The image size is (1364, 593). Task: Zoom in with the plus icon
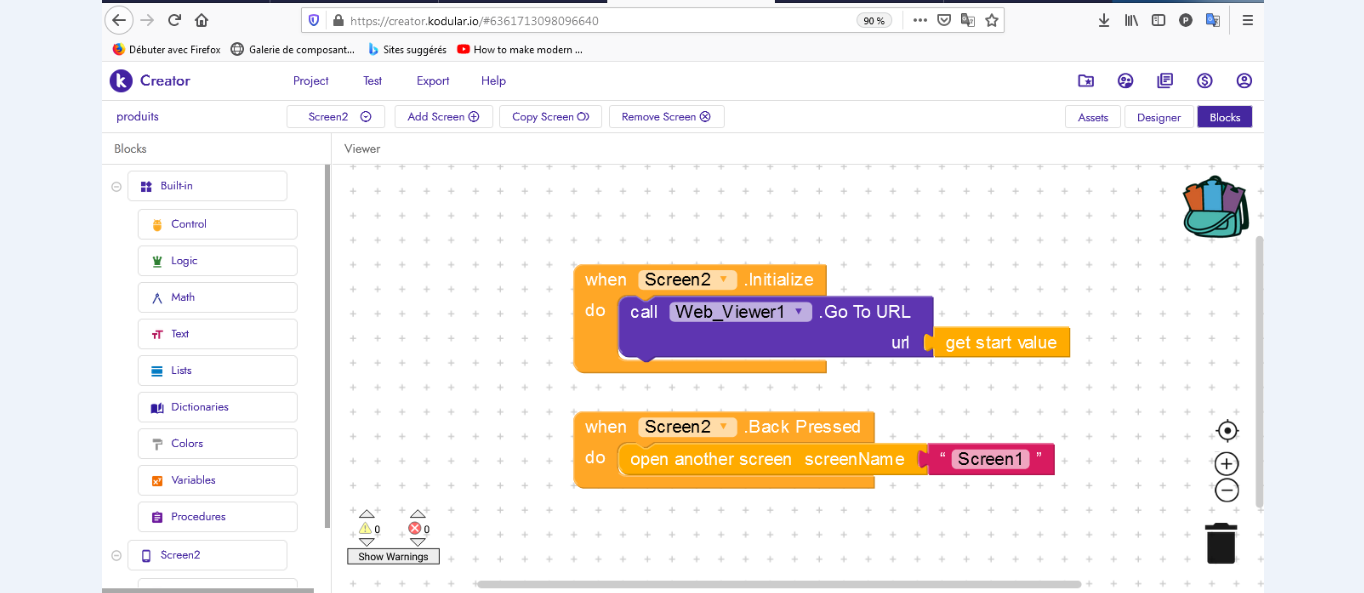1227,464
